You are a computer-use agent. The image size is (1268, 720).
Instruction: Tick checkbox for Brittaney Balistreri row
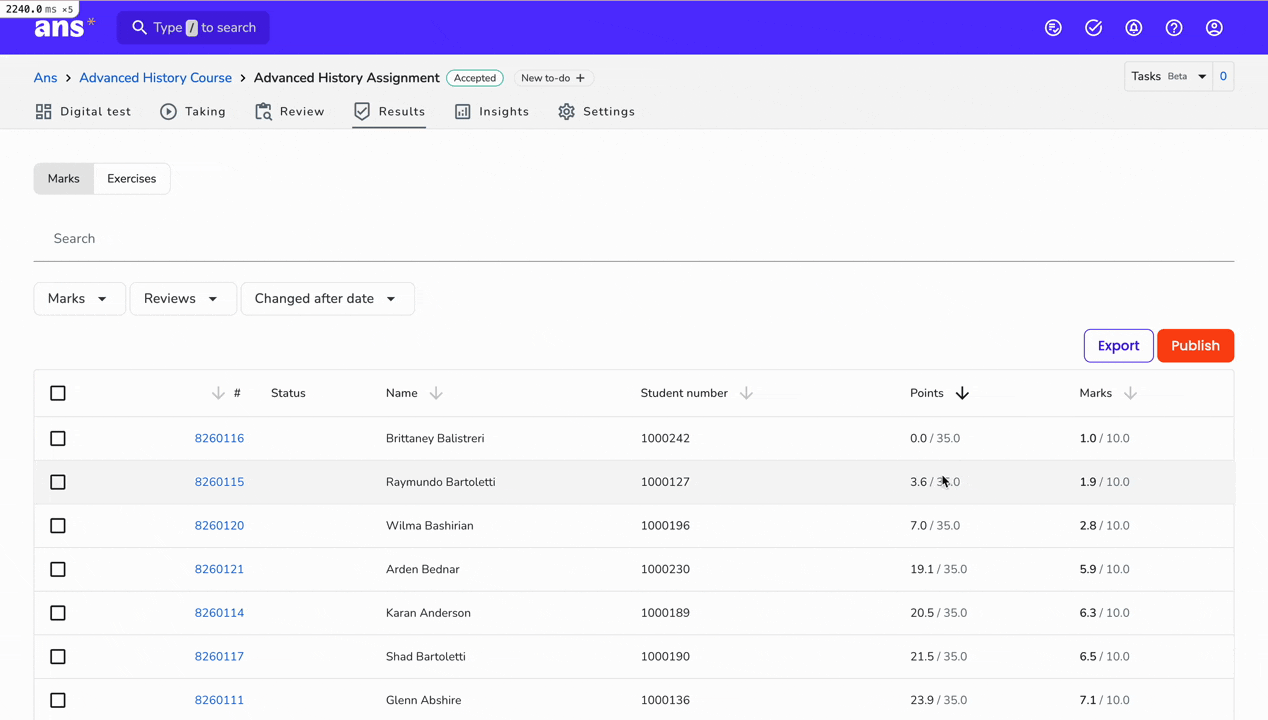[x=58, y=438]
